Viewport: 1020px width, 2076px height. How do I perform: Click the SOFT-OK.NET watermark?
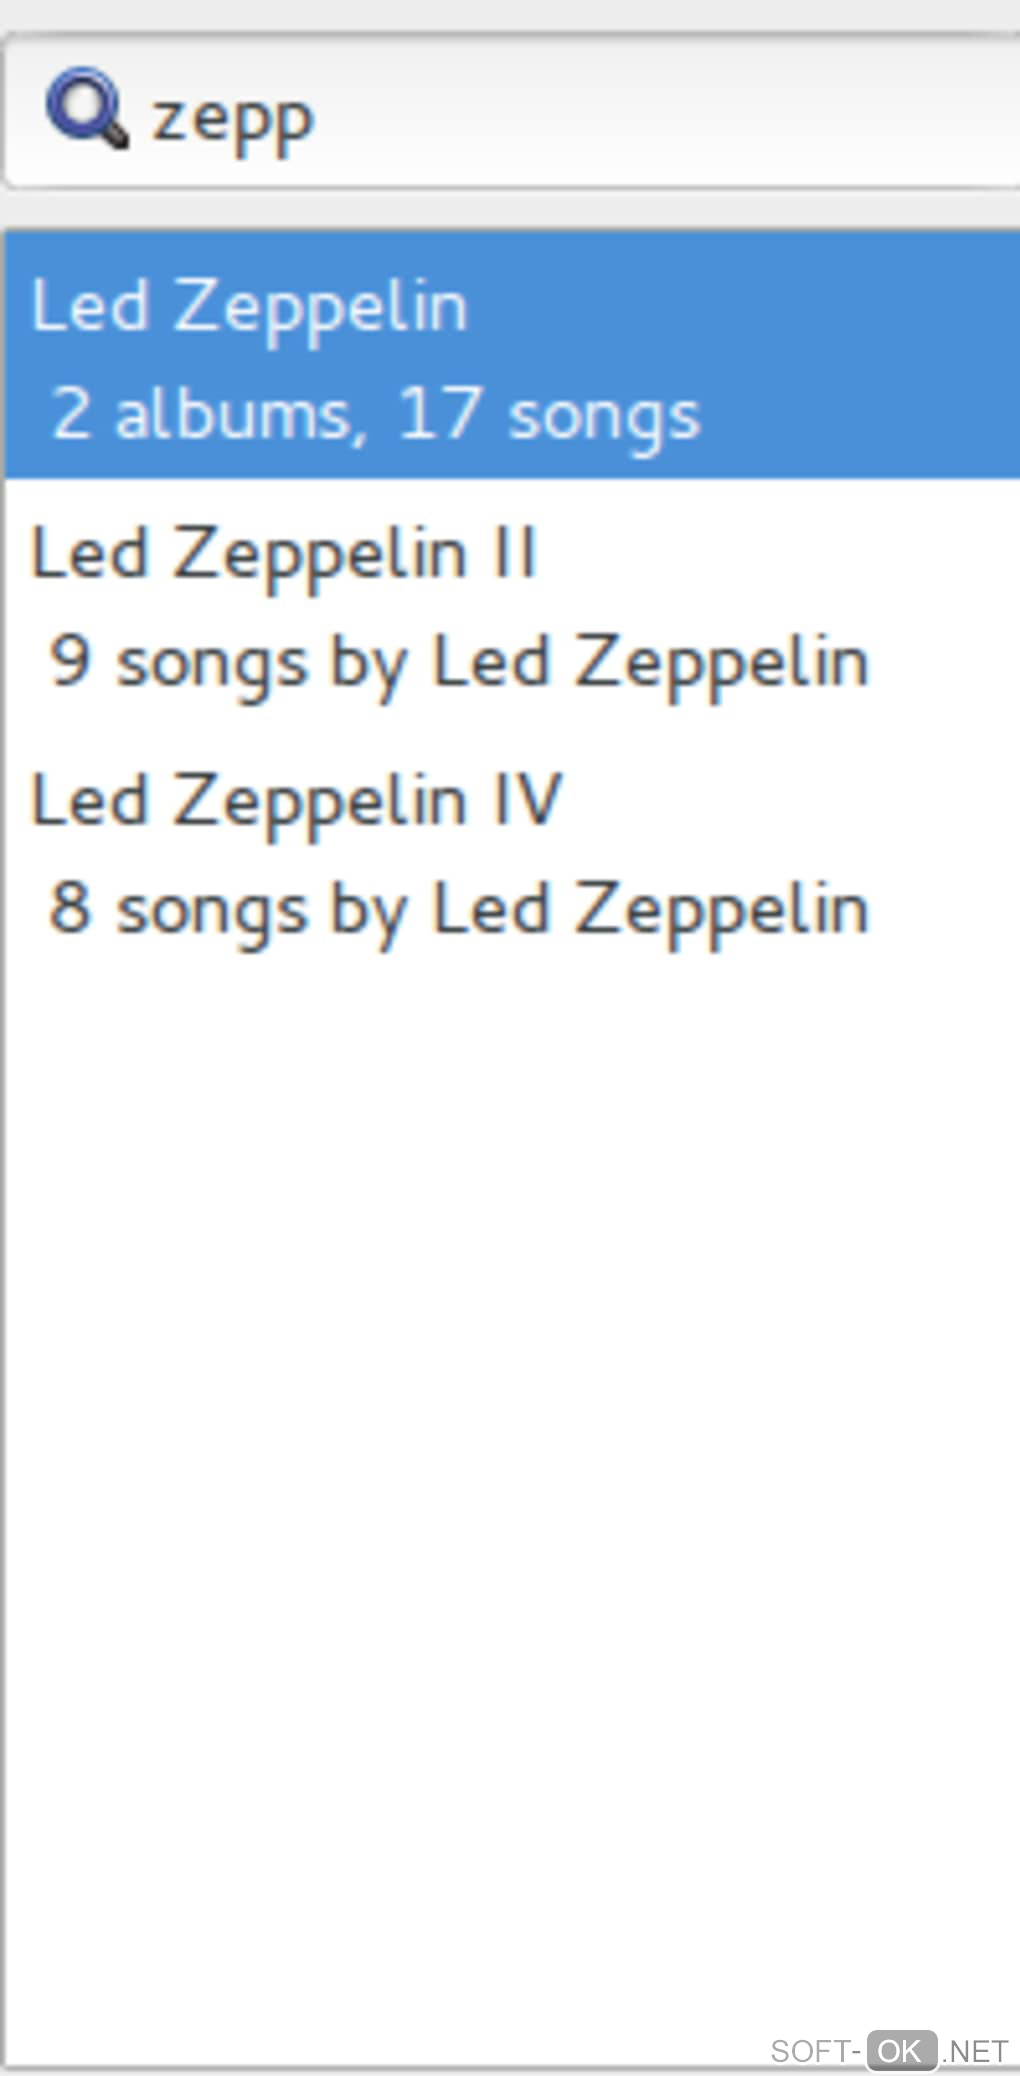pyautogui.click(x=888, y=2050)
